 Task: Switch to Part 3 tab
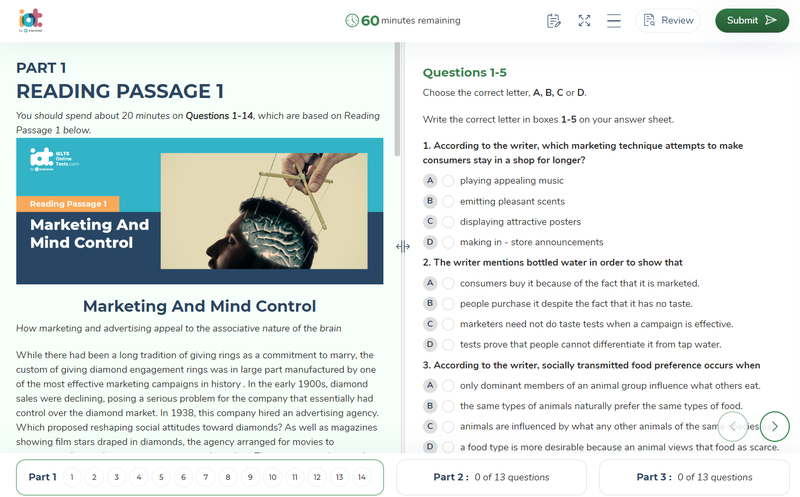pos(693,477)
